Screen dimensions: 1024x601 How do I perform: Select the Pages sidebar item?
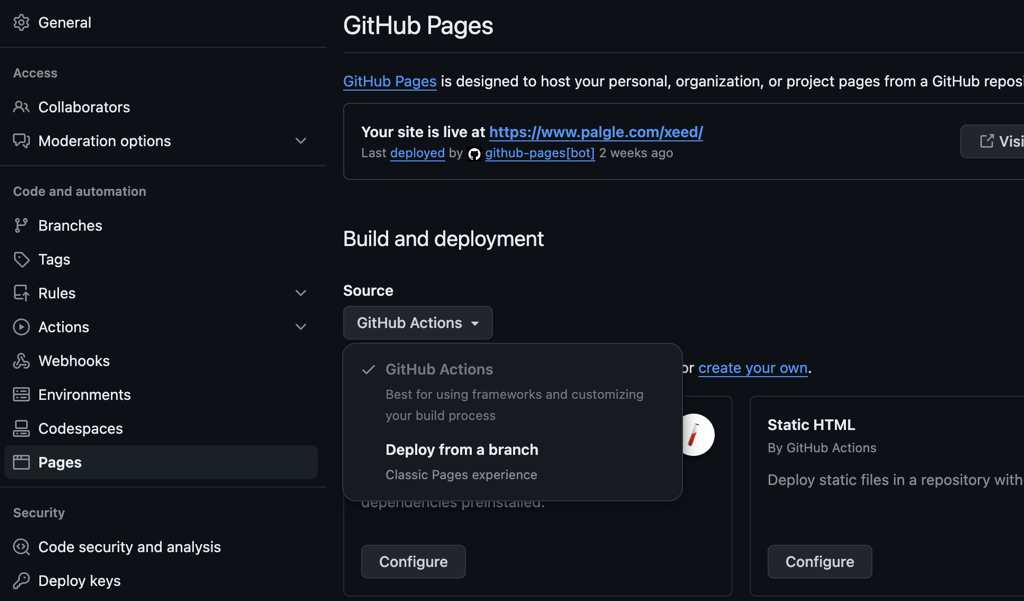pos(161,463)
